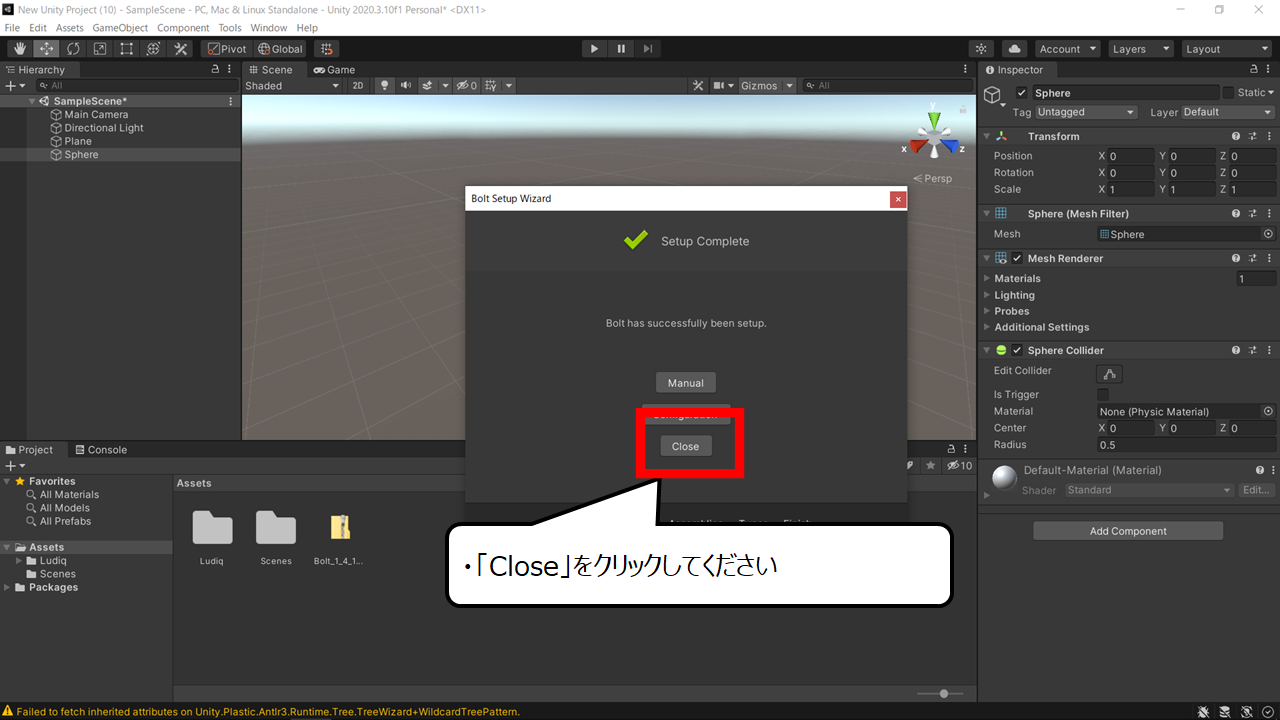The height and width of the screenshot is (720, 1280).
Task: Select the Transform tool
Action: [154, 49]
